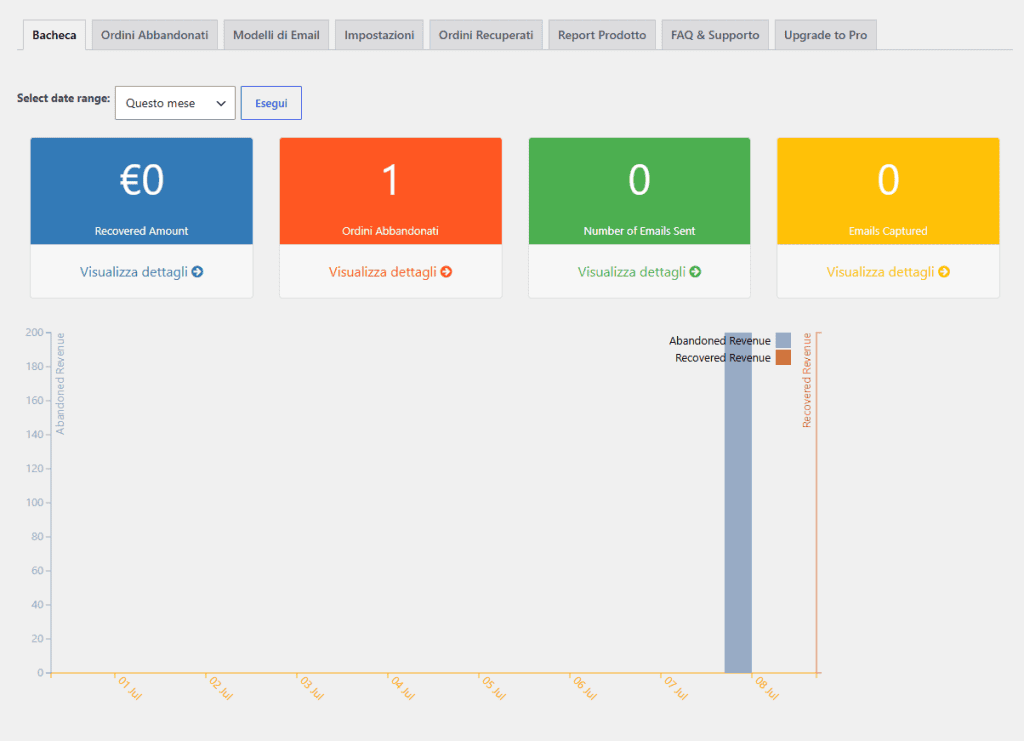This screenshot has height=741, width=1024.
Task: Open the Questo mese date range dropdown
Action: pos(175,103)
